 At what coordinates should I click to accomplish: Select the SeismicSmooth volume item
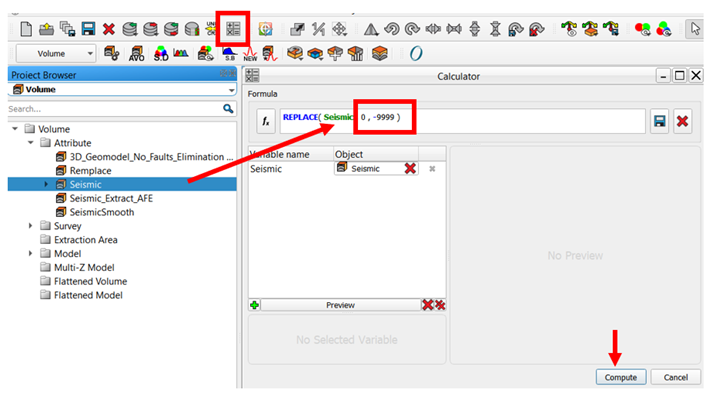pos(102,212)
